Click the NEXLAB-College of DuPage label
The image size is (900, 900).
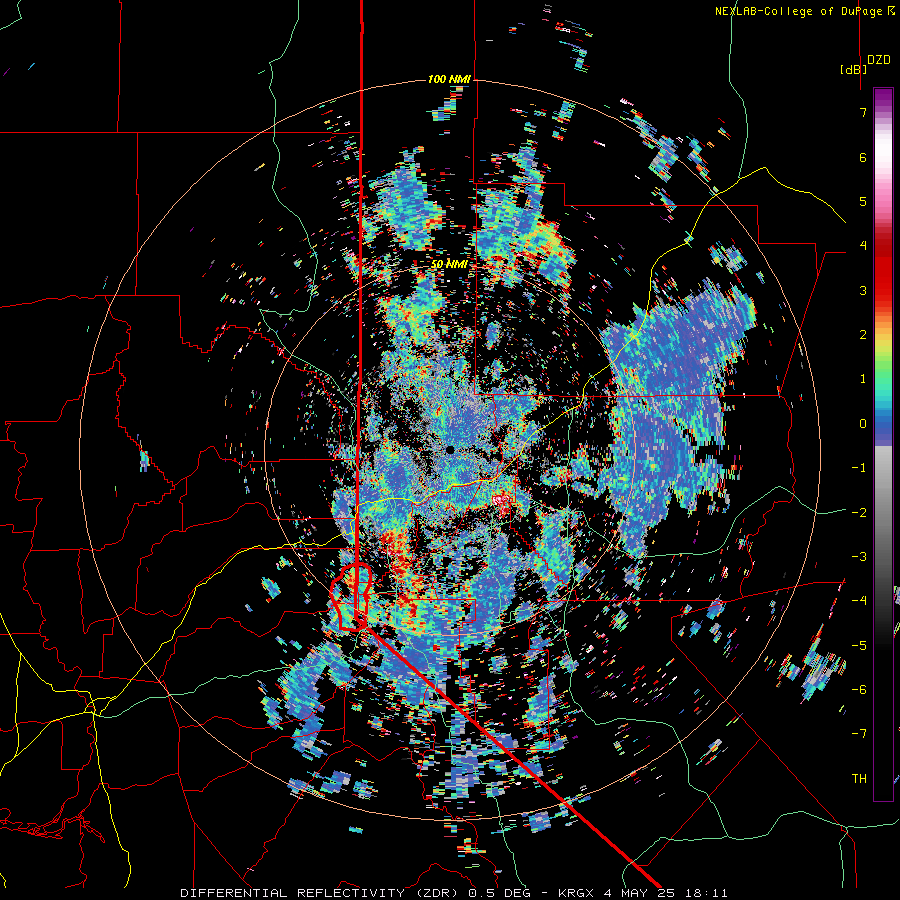804,11
